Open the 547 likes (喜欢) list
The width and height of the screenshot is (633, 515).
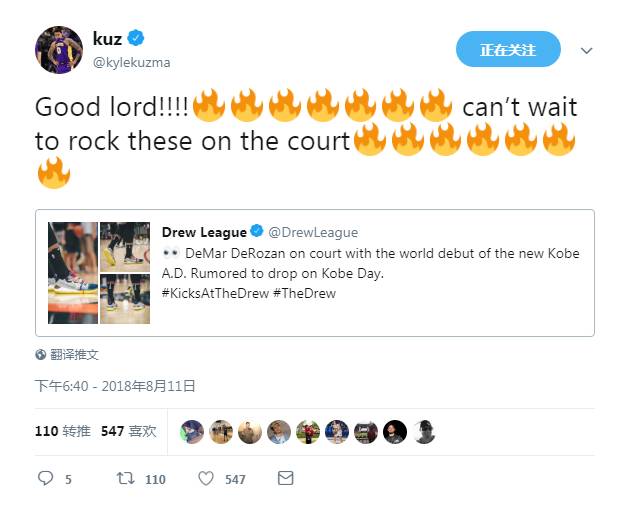tap(128, 431)
